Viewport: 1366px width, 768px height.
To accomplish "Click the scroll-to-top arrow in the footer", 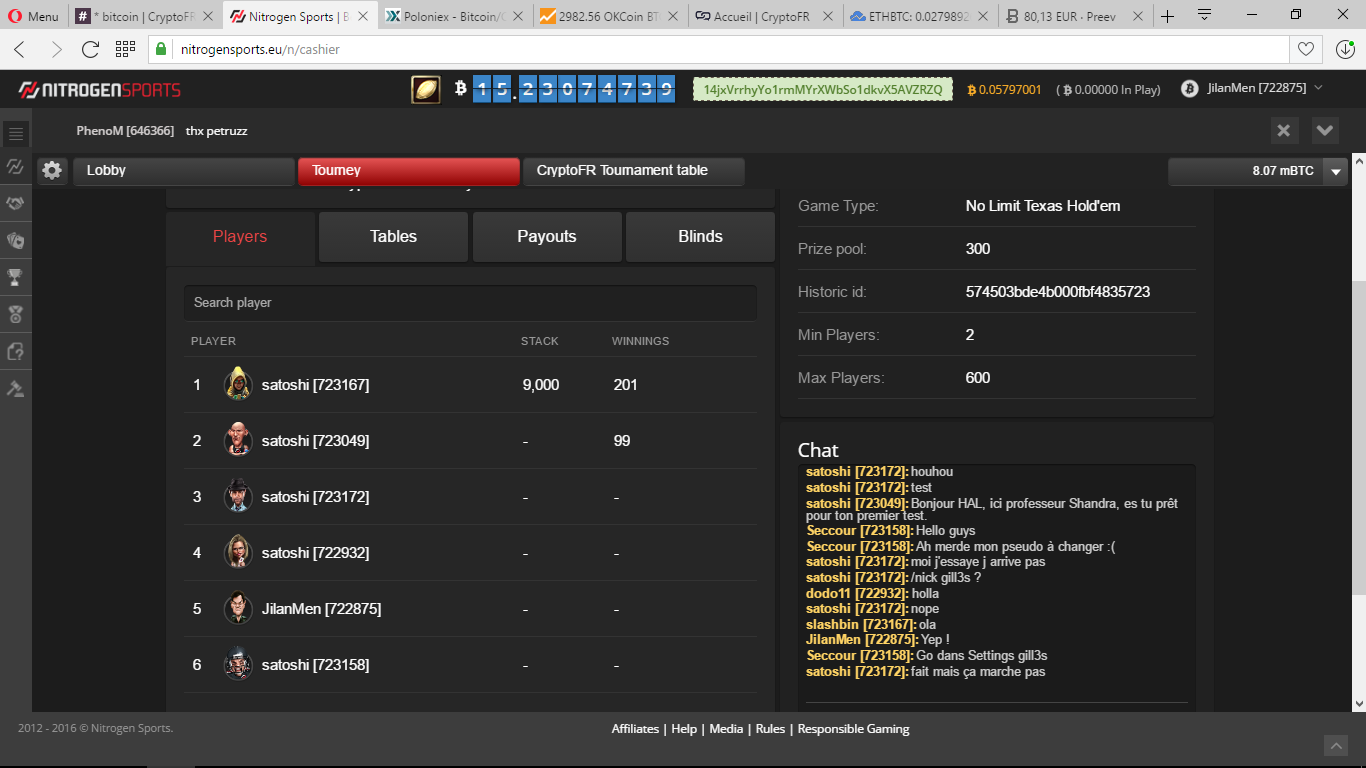I will [x=1336, y=745].
